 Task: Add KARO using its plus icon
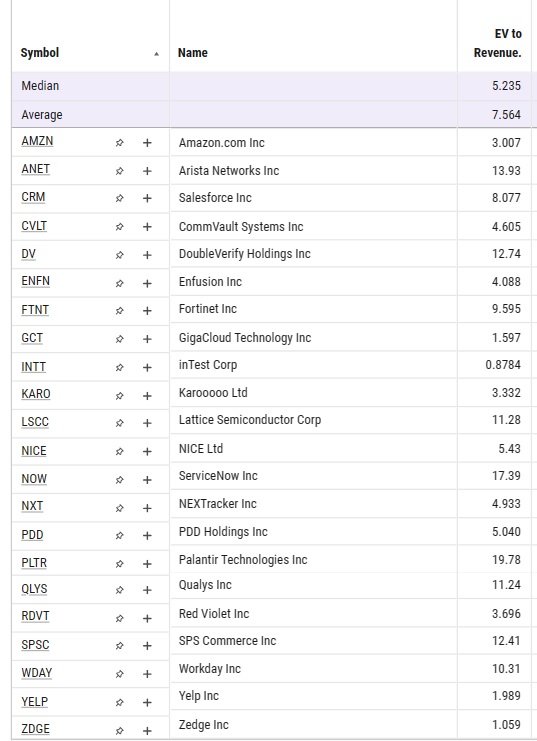(147, 396)
